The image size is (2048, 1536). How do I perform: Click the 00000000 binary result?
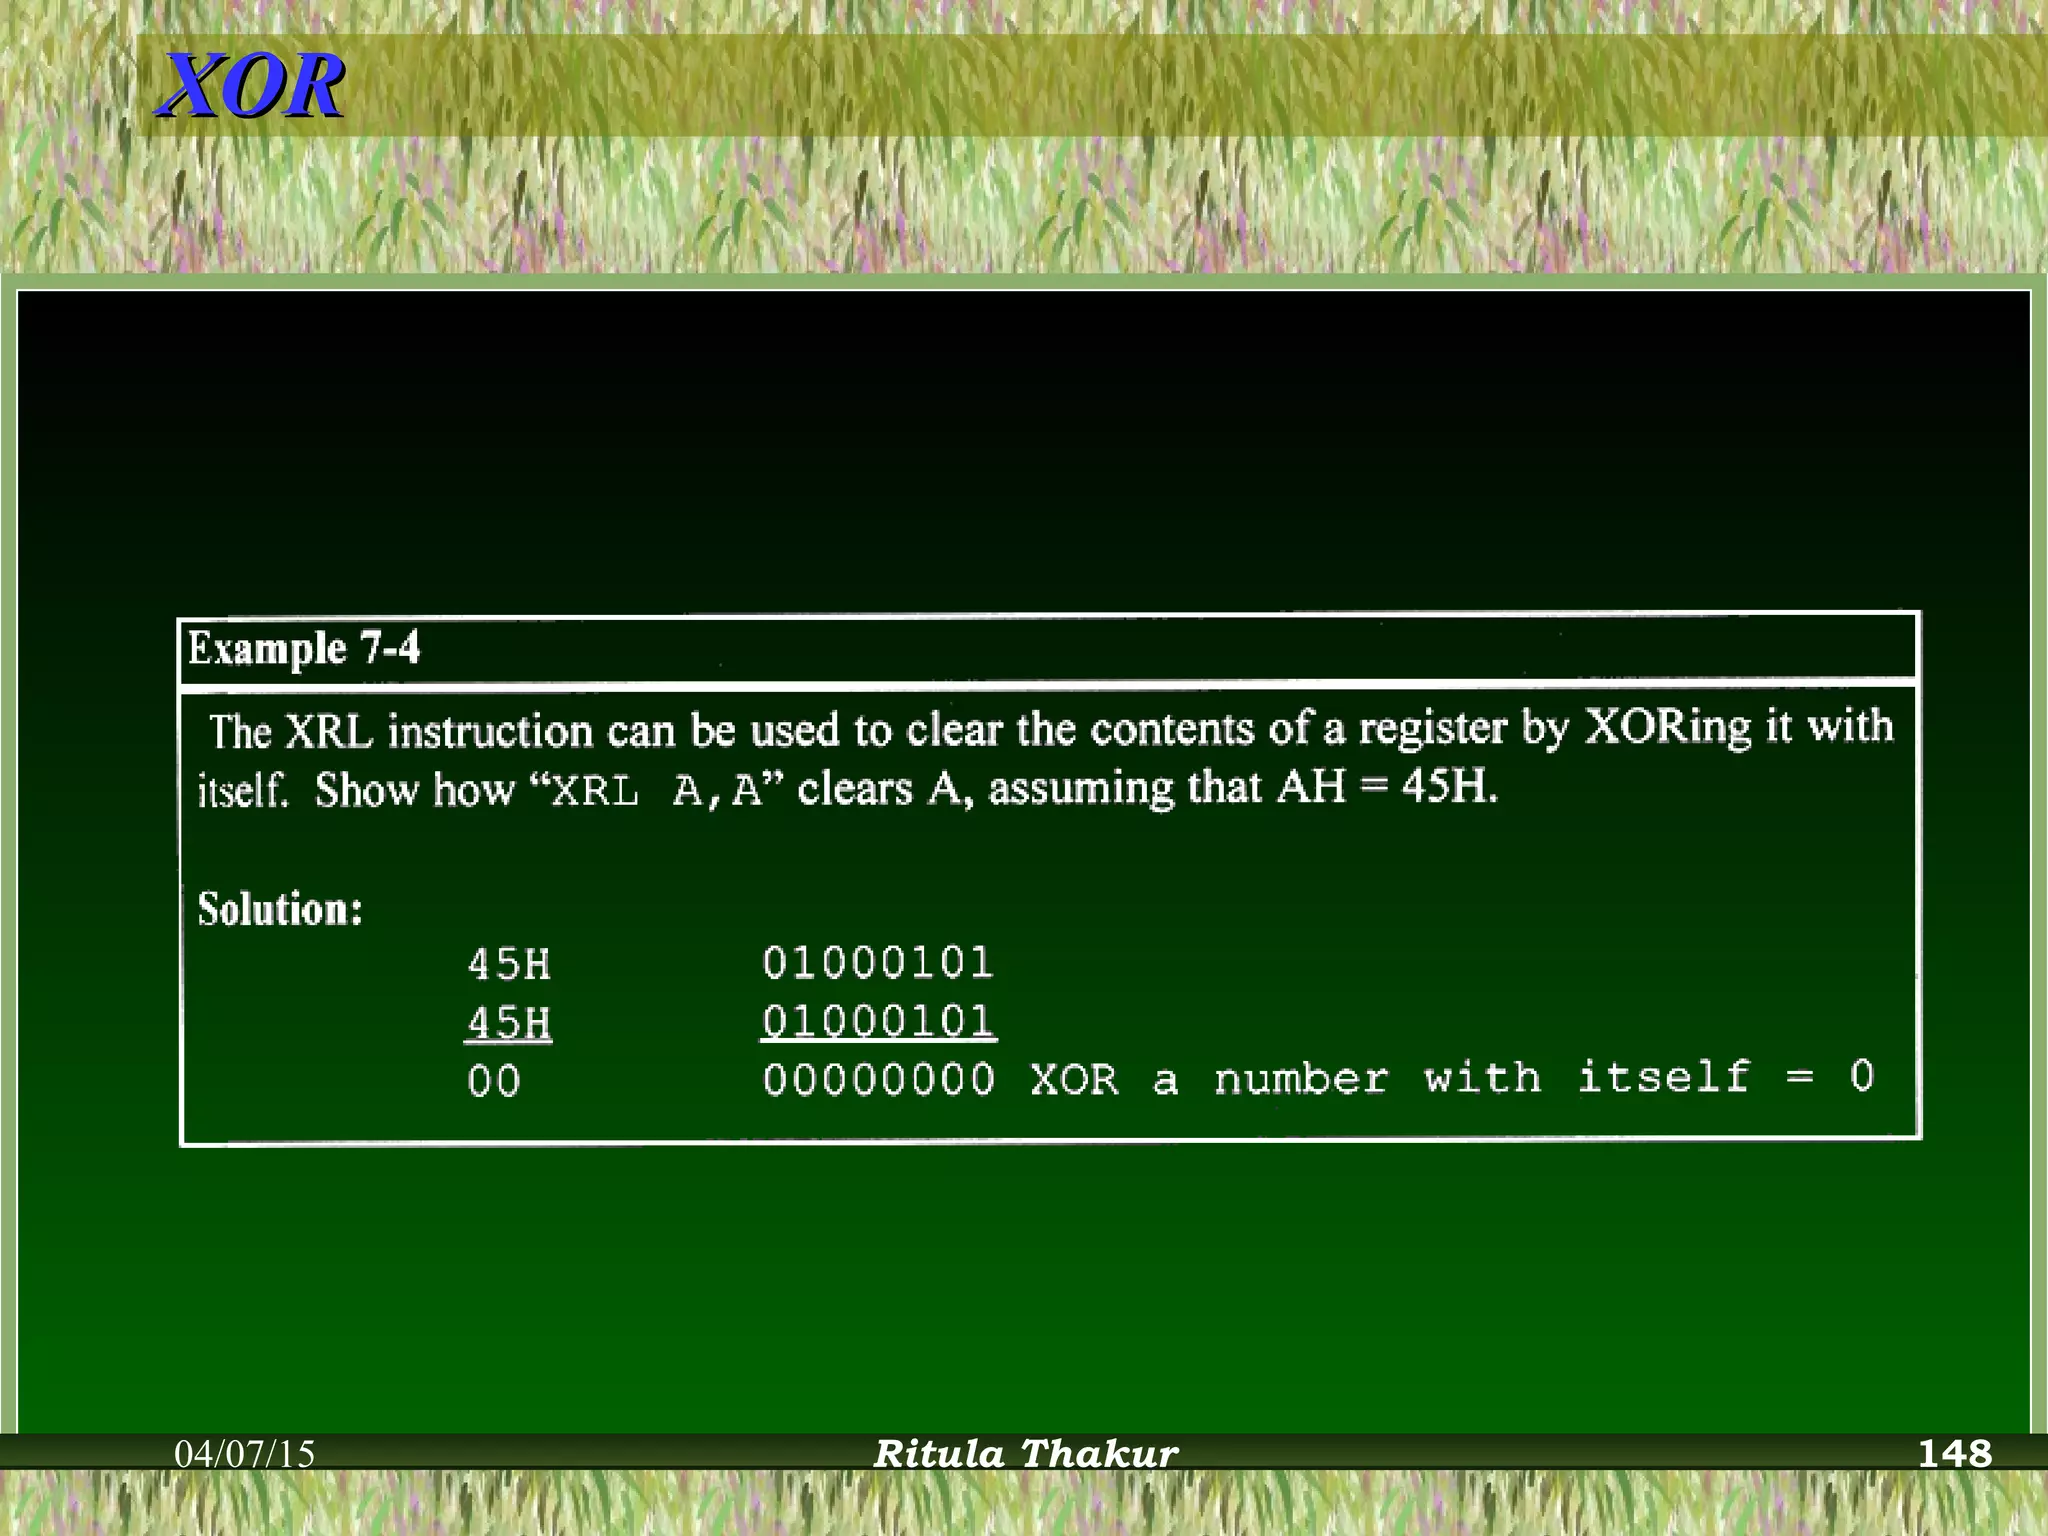[x=878, y=1080]
